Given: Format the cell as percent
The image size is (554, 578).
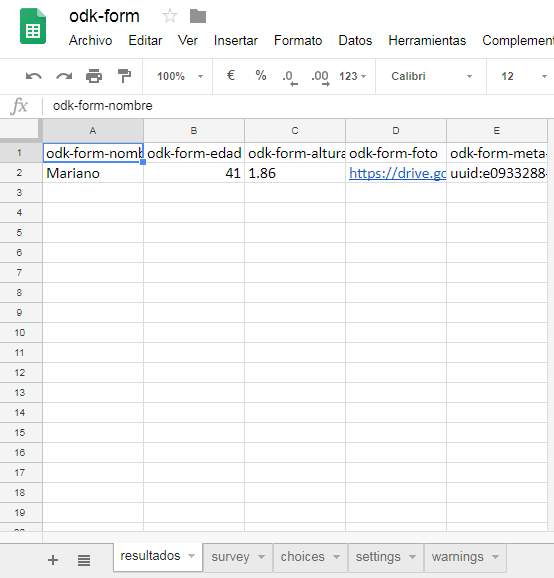Looking at the screenshot, I should pyautogui.click(x=261, y=76).
